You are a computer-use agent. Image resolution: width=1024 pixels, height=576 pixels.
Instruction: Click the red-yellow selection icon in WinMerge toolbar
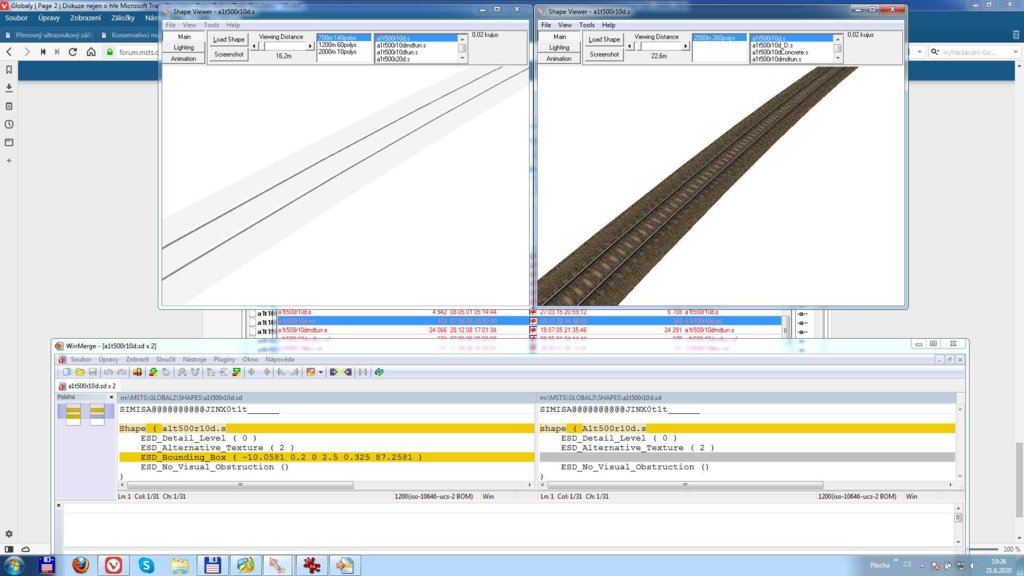tap(137, 372)
